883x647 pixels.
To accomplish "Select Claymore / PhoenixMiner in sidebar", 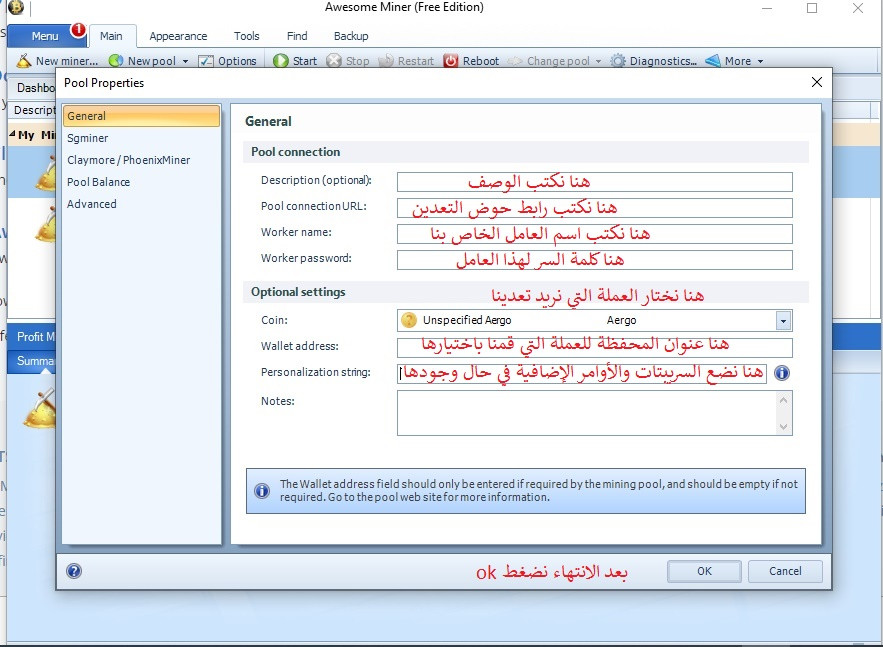I will 141,160.
